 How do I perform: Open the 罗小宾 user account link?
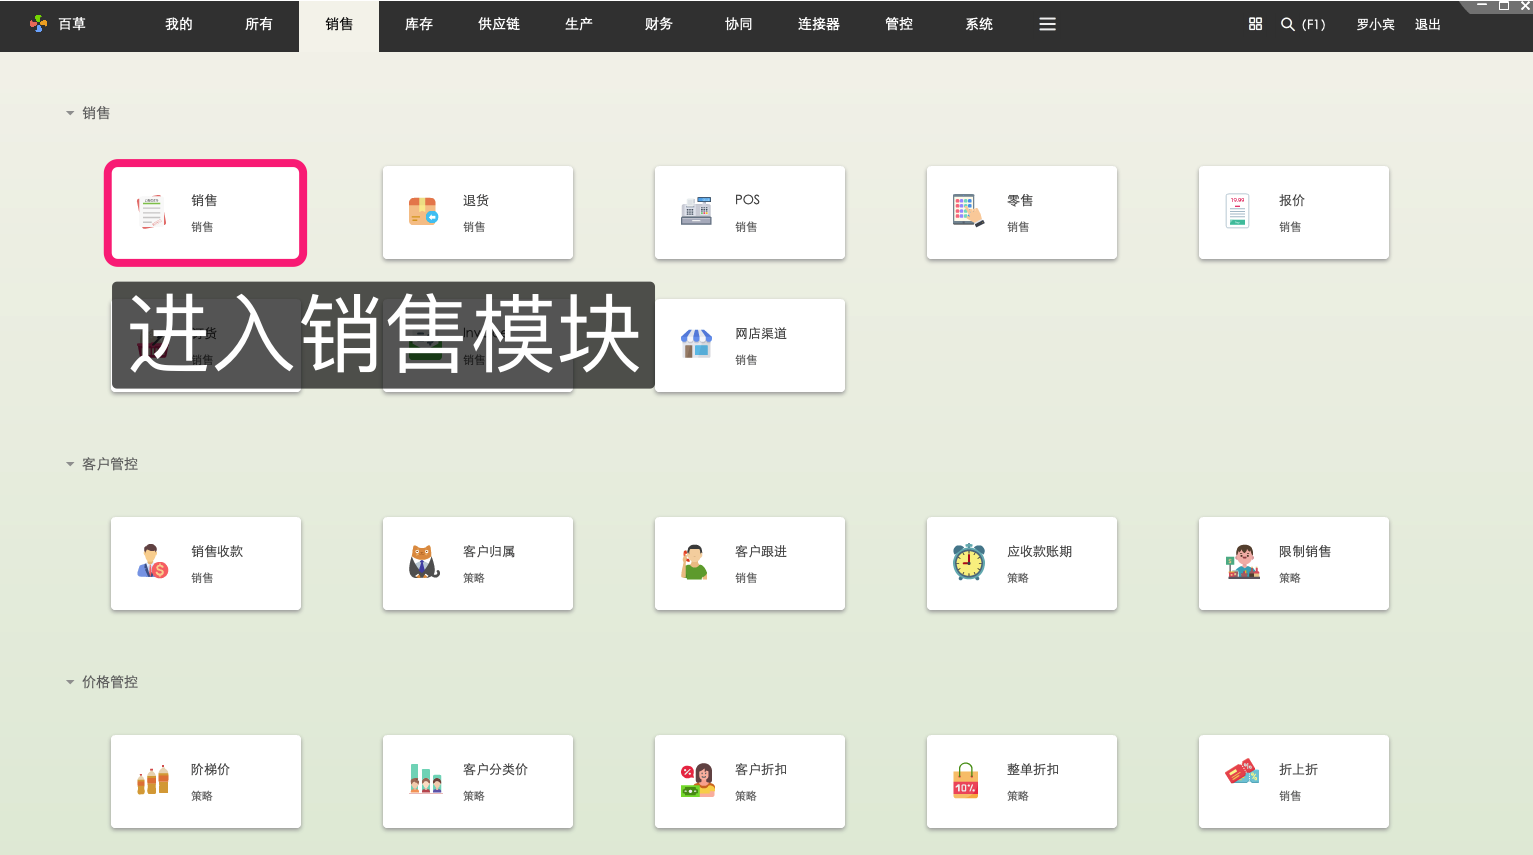tap(1375, 24)
